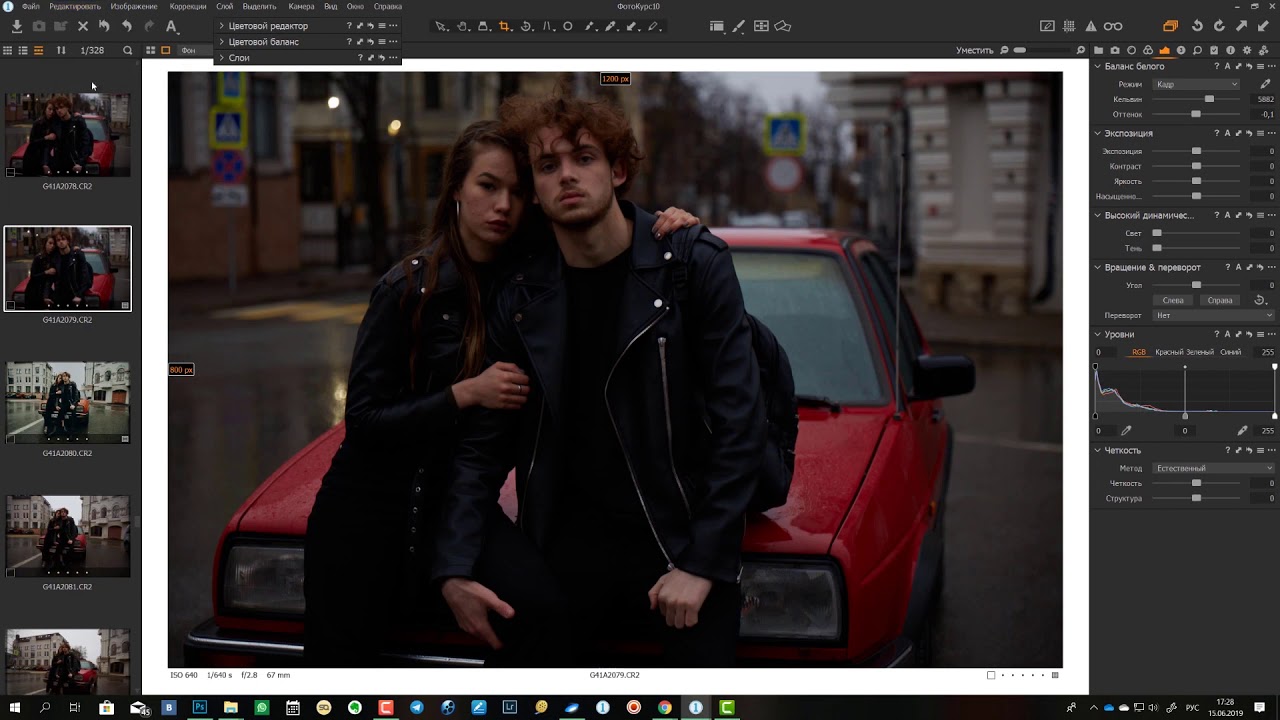Click the Слева rotate button
The image size is (1280, 720).
tap(1173, 300)
